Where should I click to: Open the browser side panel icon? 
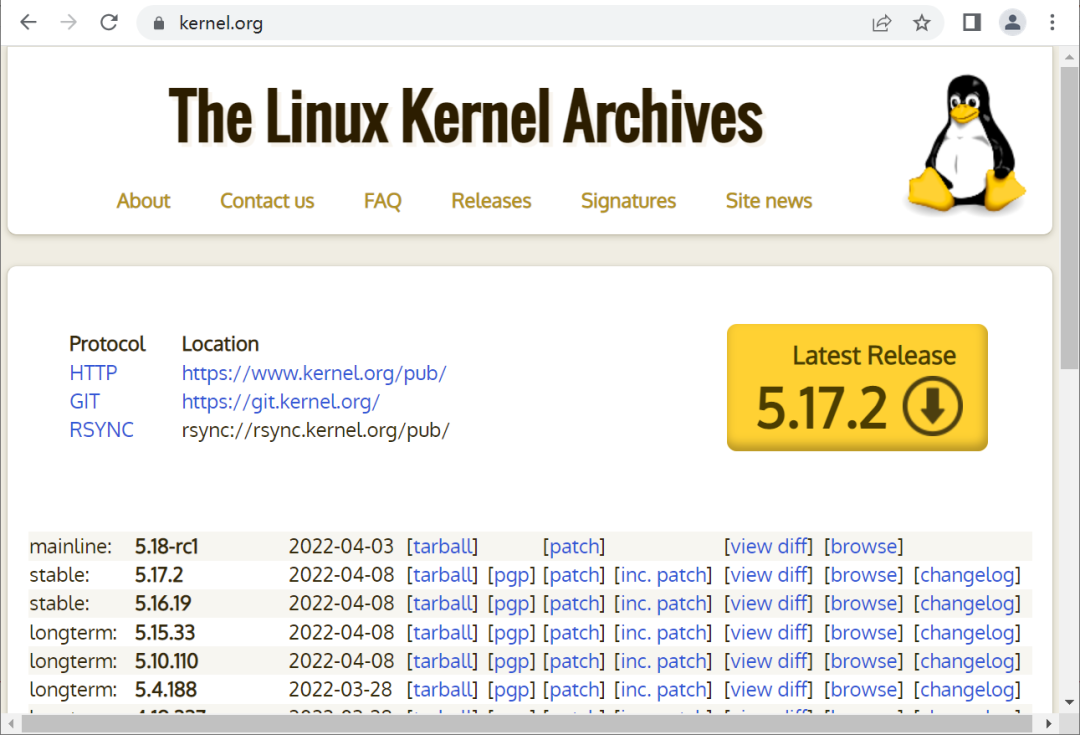(971, 22)
